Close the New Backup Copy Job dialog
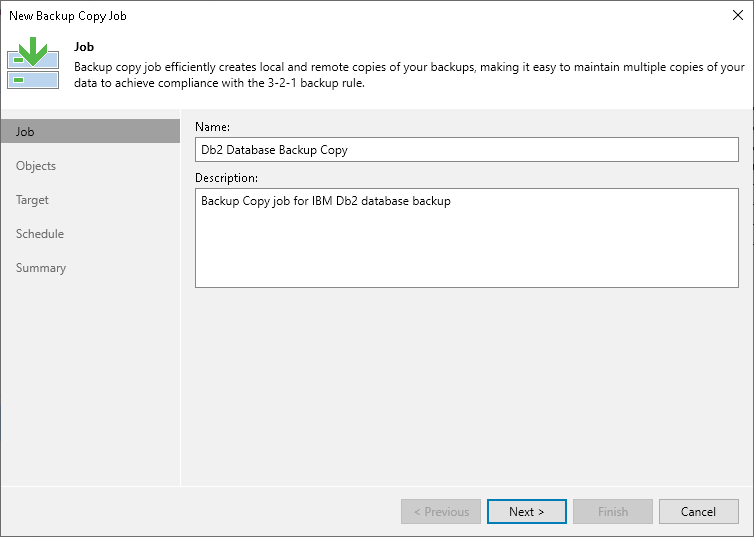The image size is (754, 537). [x=736, y=16]
